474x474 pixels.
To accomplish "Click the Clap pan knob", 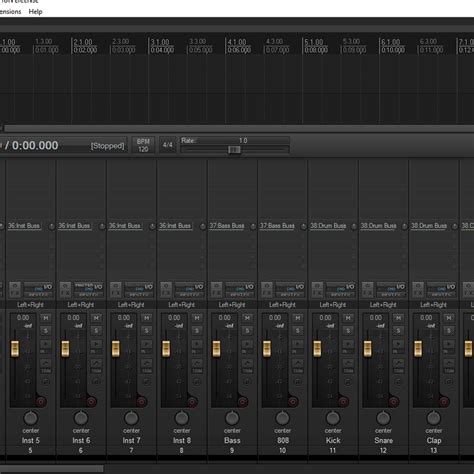I will [433, 418].
